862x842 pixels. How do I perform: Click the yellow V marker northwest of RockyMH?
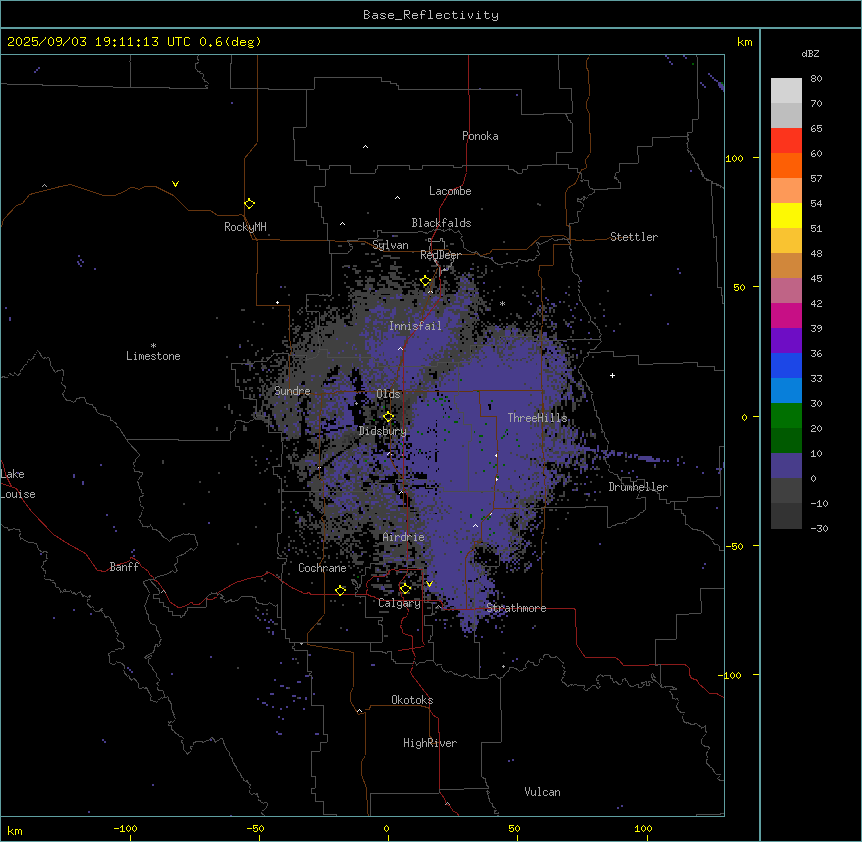175,184
